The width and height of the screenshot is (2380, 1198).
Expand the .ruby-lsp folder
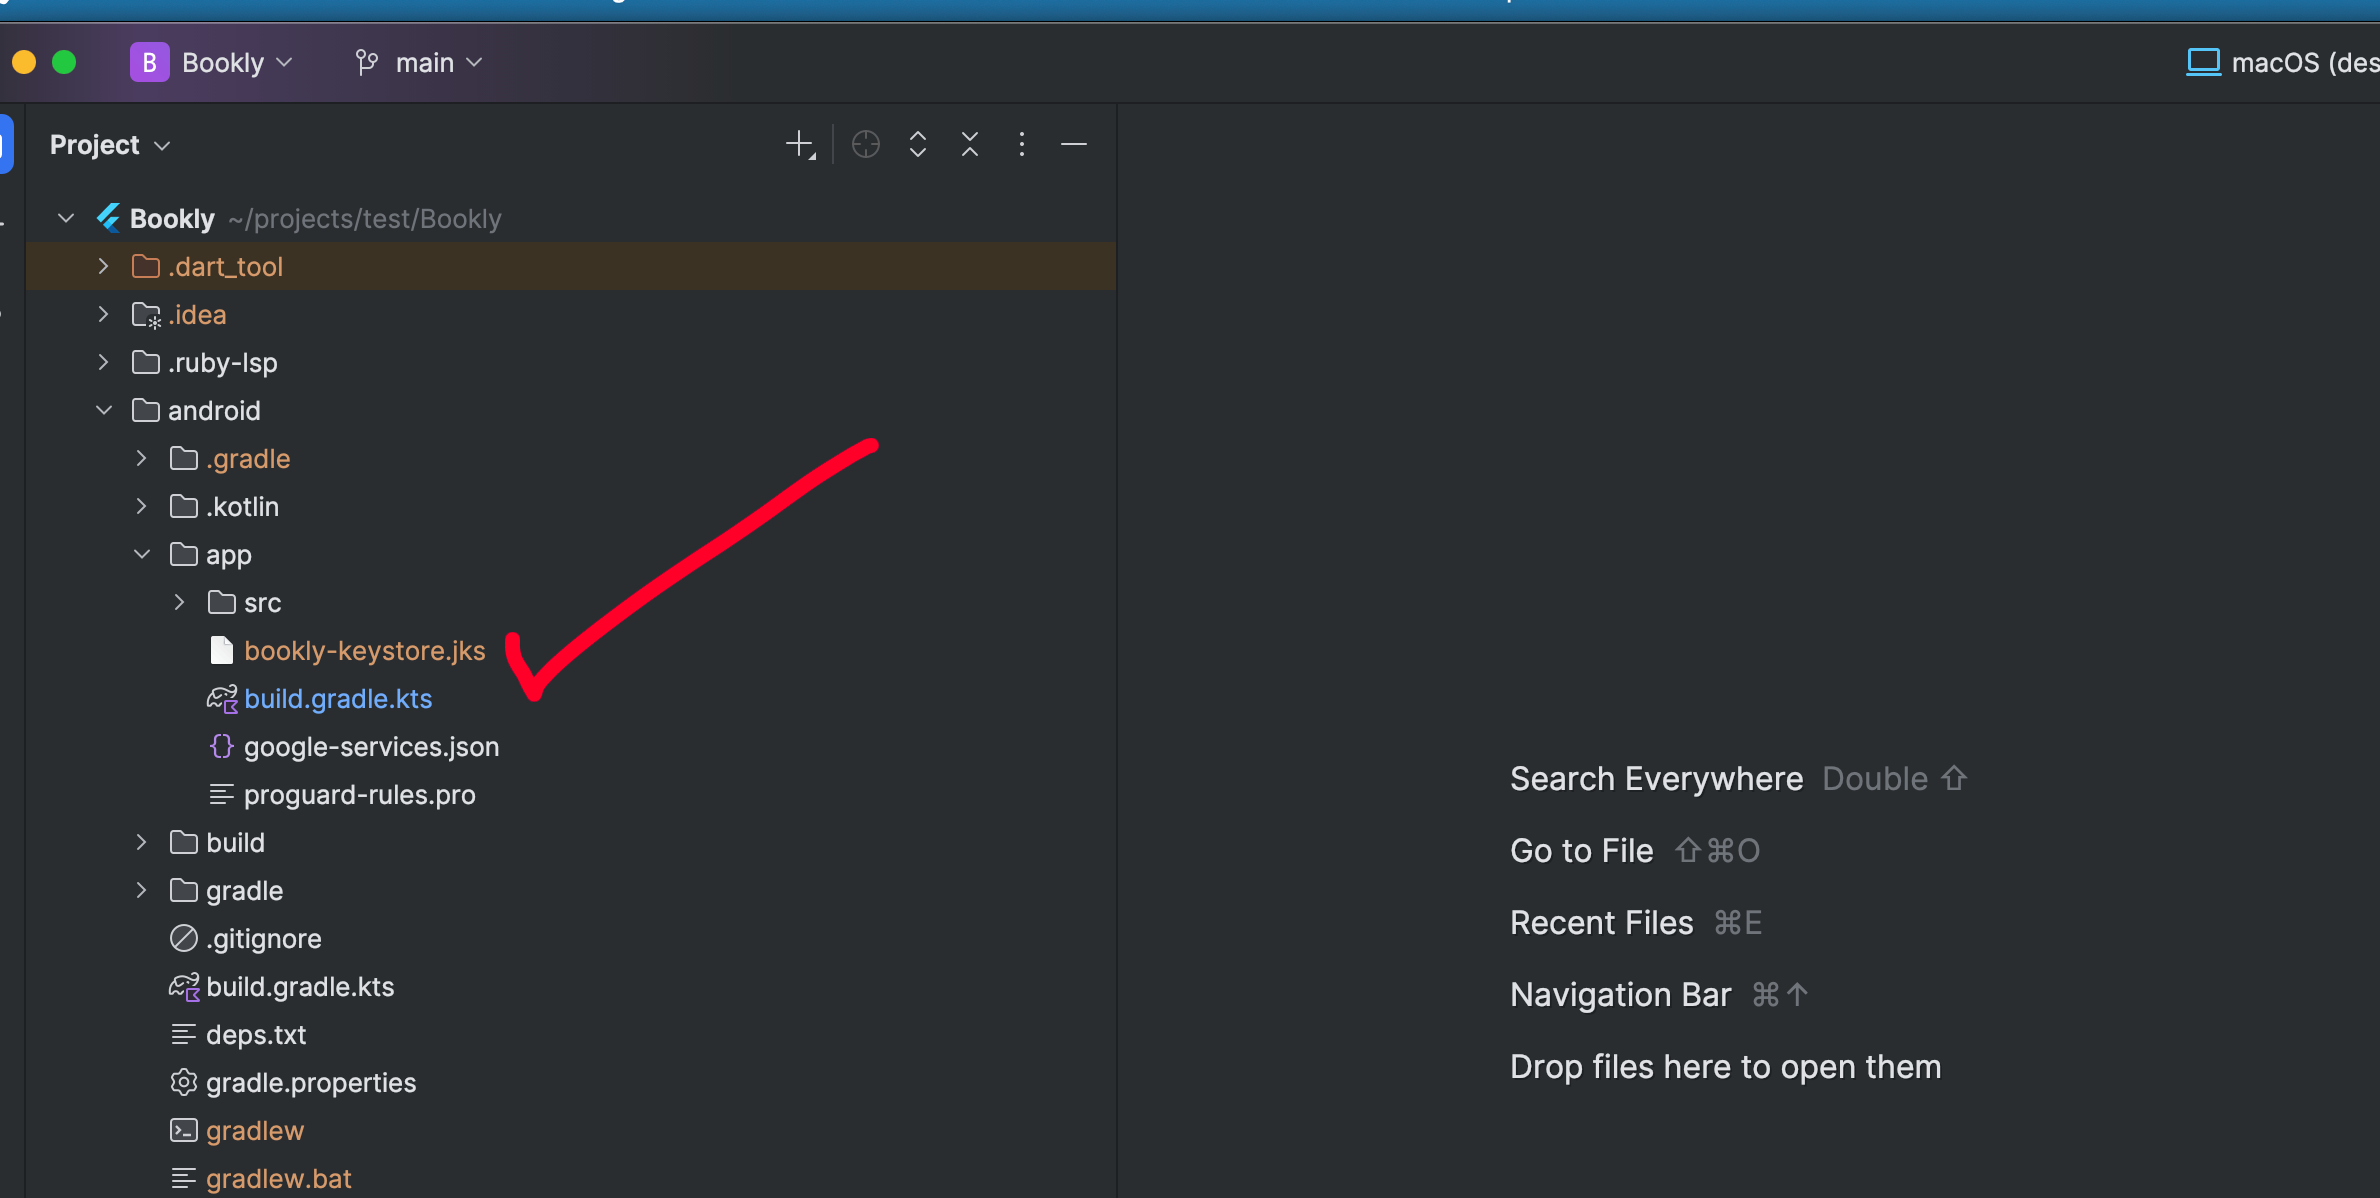(103, 362)
